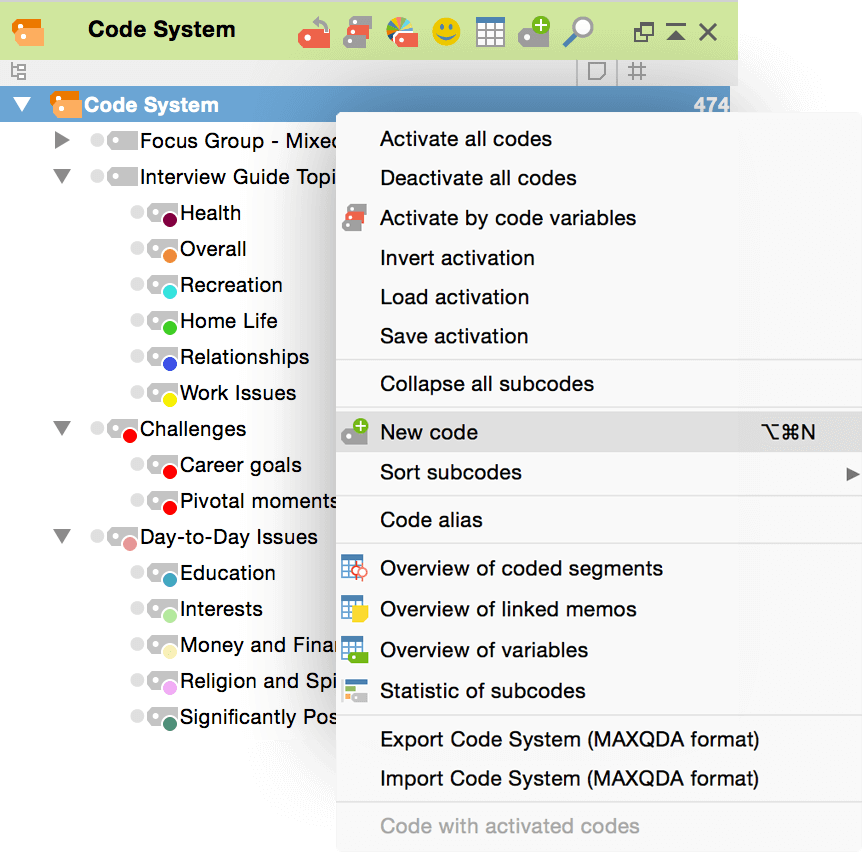This screenshot has width=862, height=852.
Task: Select Activate by code variables entry
Action: (x=598, y=218)
